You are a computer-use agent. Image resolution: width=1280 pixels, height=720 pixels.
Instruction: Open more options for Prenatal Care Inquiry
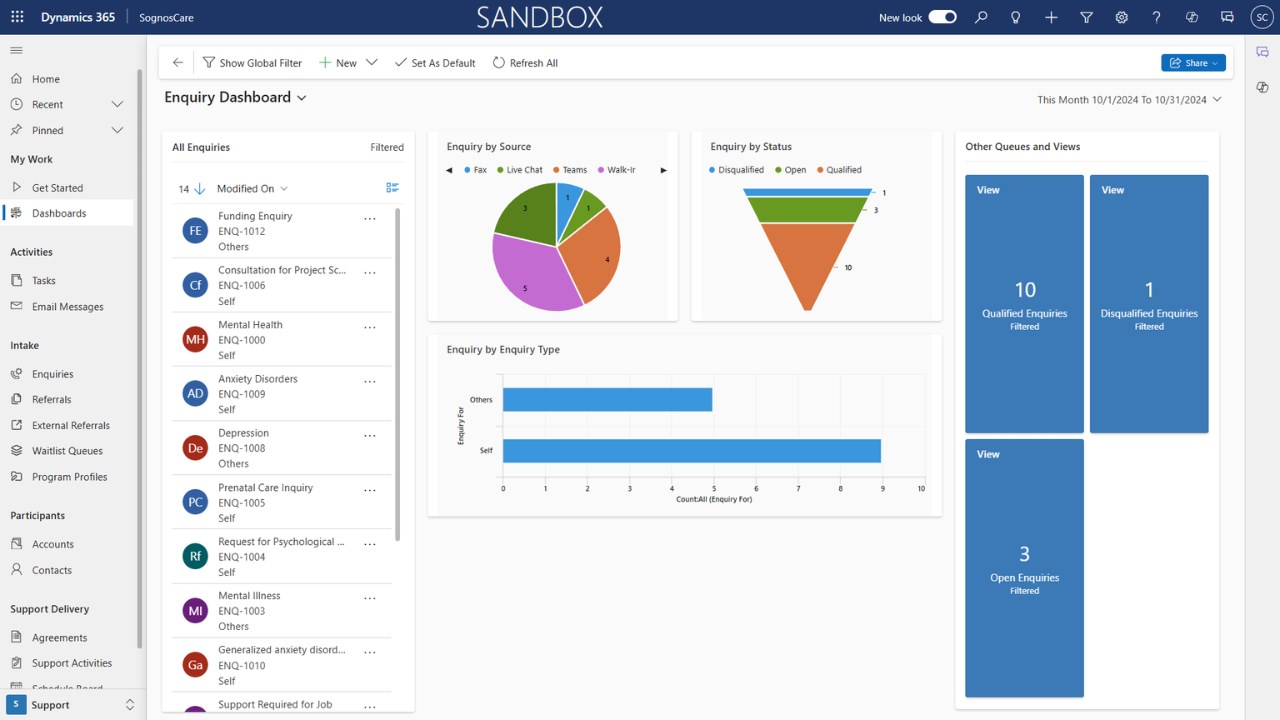pos(370,490)
